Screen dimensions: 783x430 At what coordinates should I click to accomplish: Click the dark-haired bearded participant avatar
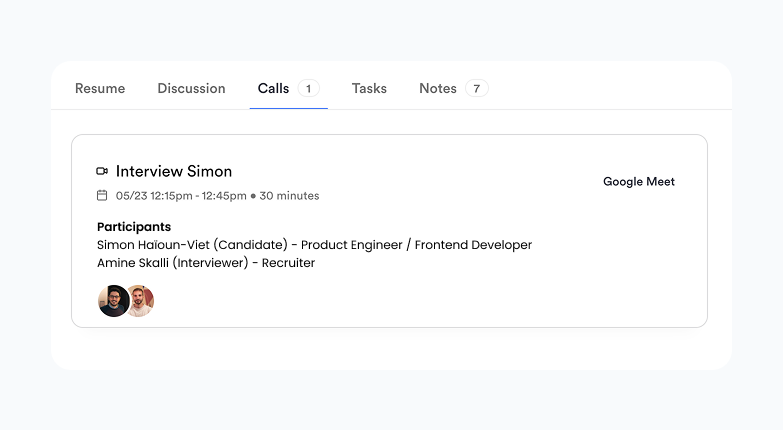coord(112,301)
